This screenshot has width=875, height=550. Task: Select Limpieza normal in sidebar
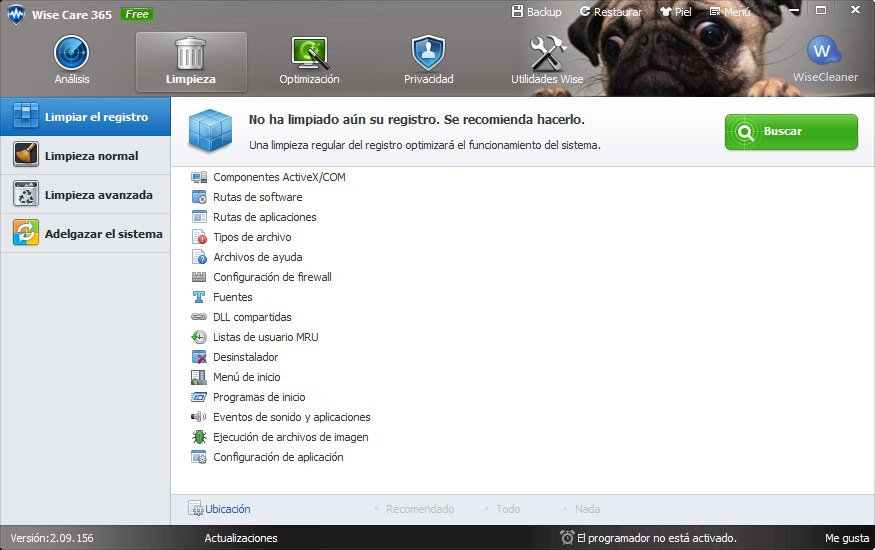pyautogui.click(x=85, y=156)
